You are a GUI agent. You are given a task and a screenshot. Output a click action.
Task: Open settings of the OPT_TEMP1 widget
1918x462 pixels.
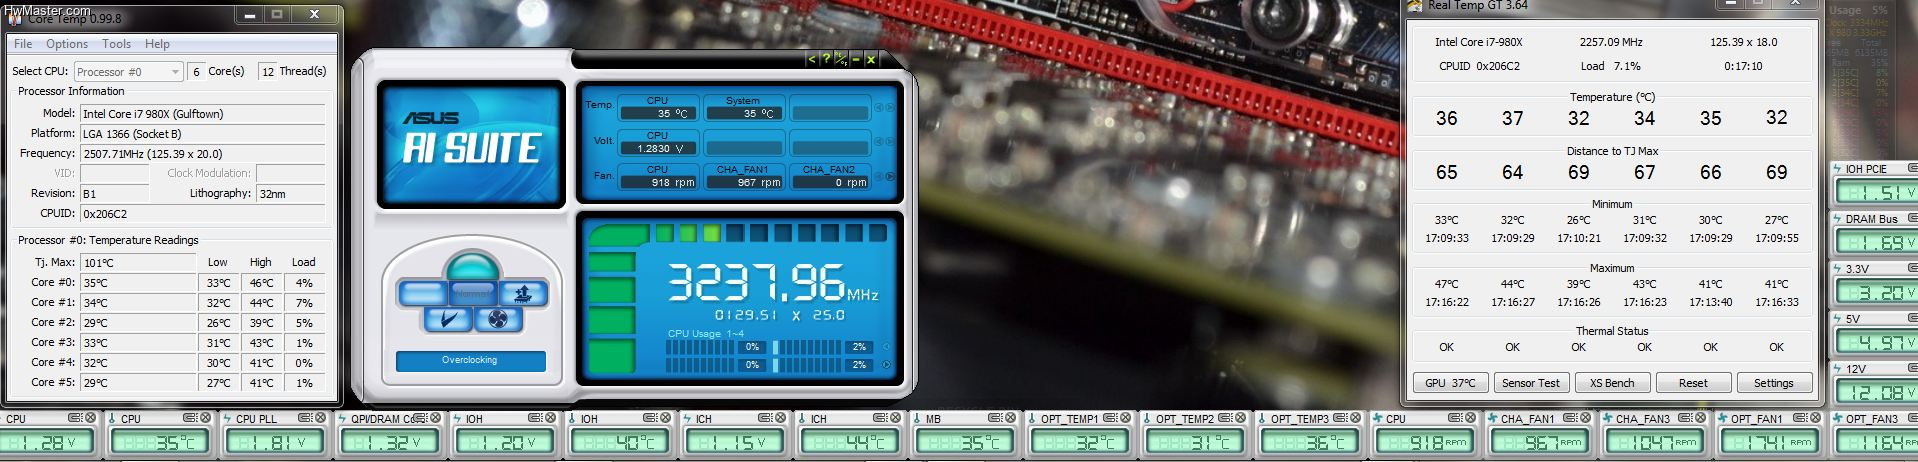coord(1110,418)
